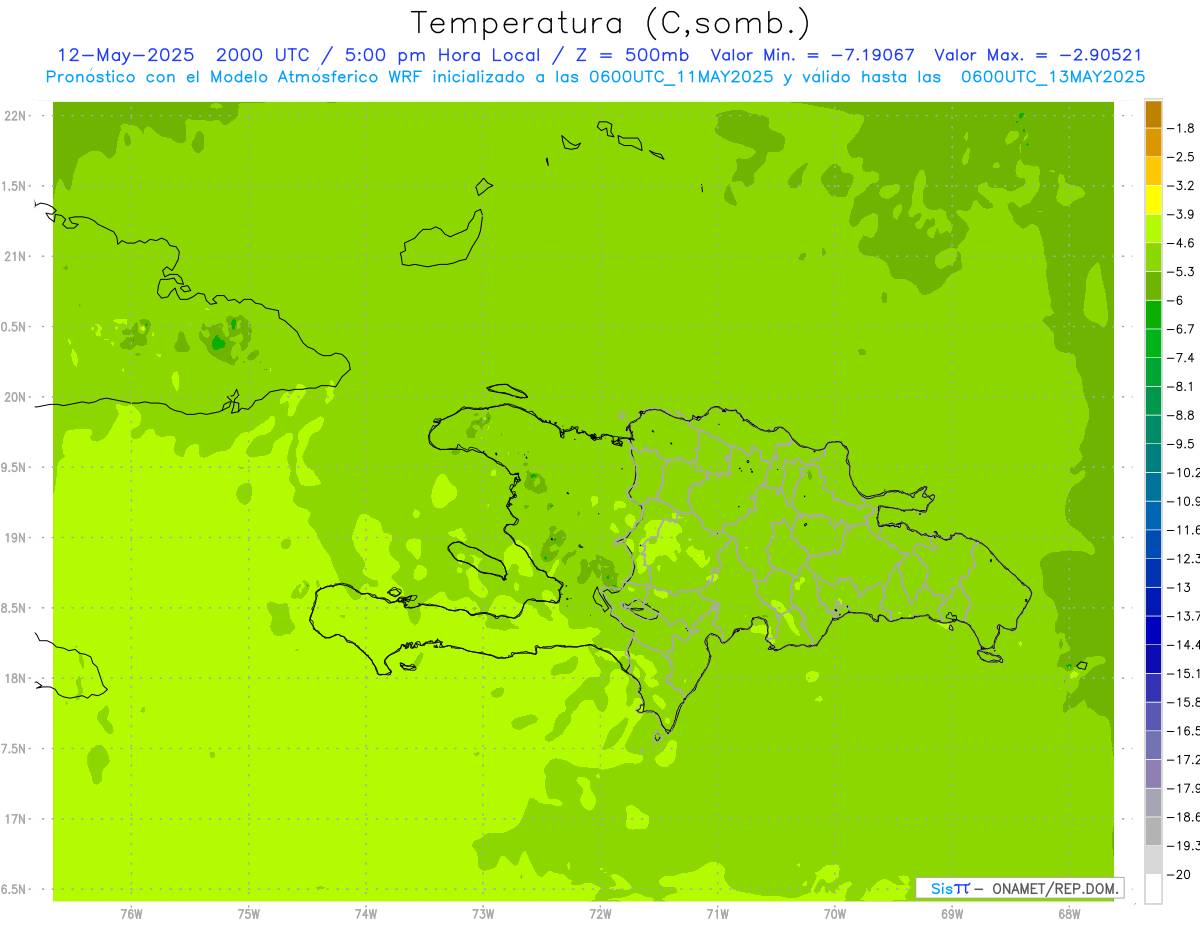Click the '68W' longitude axis label

pos(1068,914)
